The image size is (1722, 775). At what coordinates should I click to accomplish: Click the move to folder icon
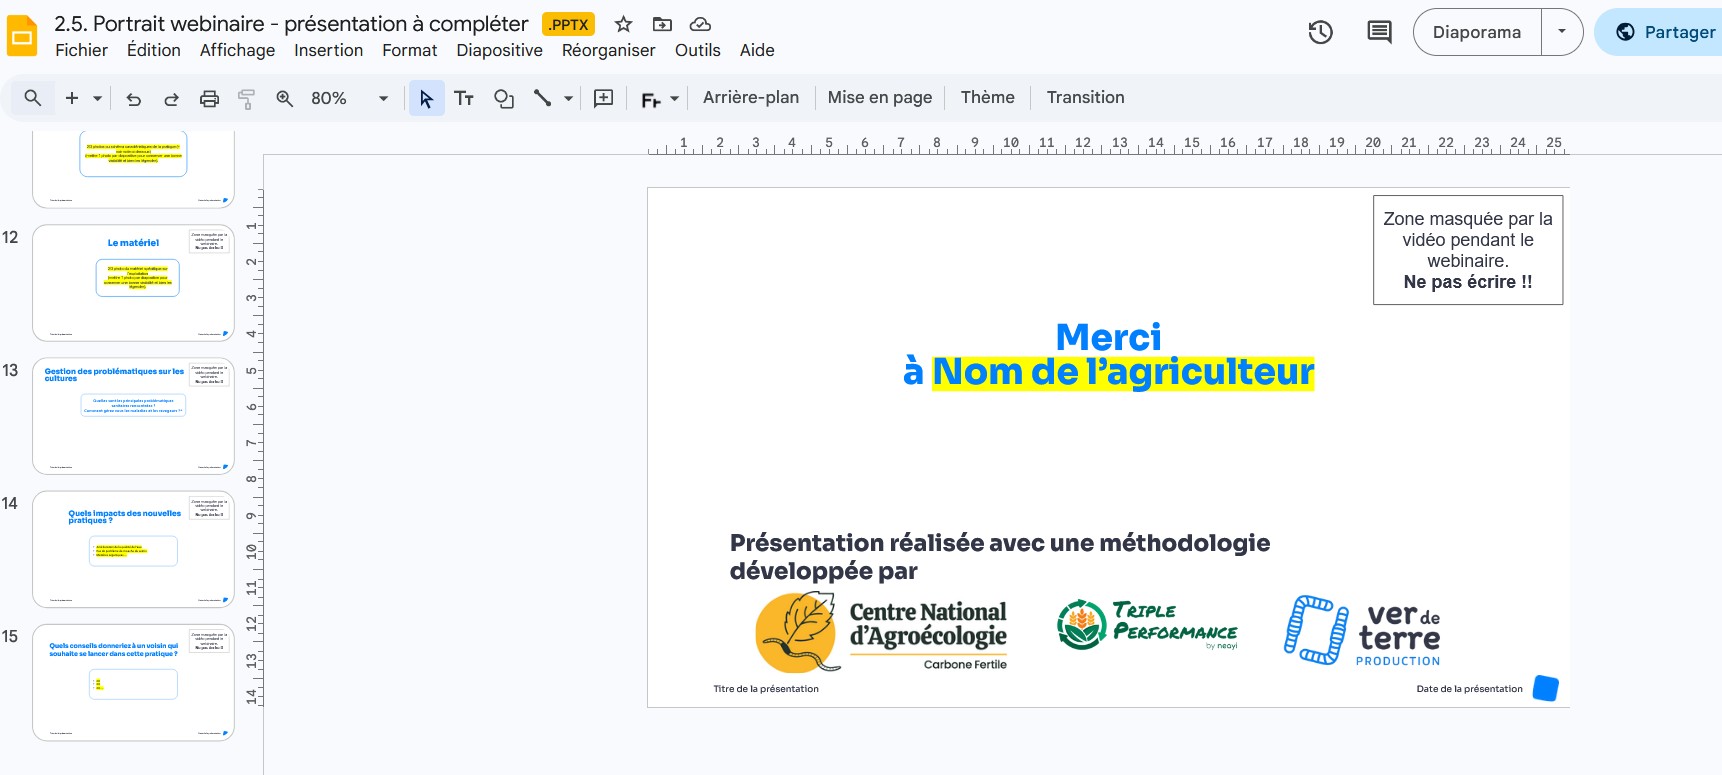662,24
